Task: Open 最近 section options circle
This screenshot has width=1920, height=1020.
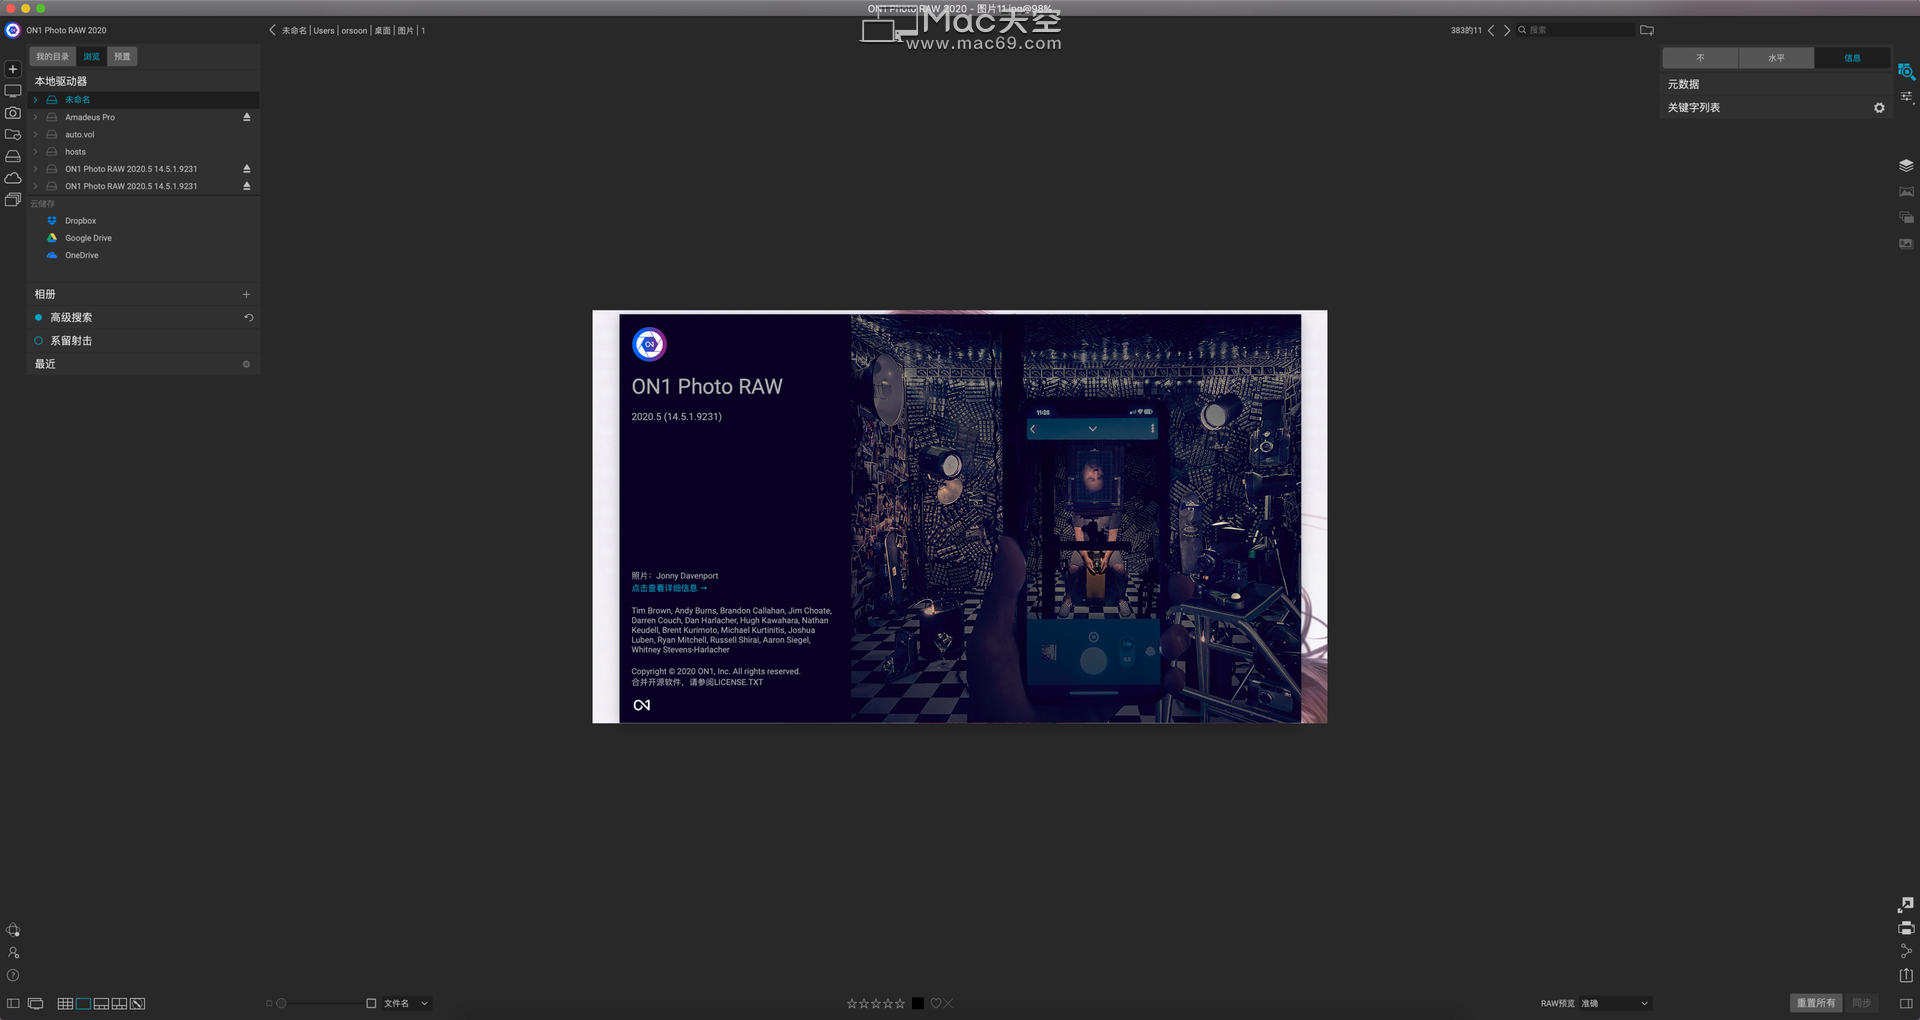Action: [x=246, y=364]
